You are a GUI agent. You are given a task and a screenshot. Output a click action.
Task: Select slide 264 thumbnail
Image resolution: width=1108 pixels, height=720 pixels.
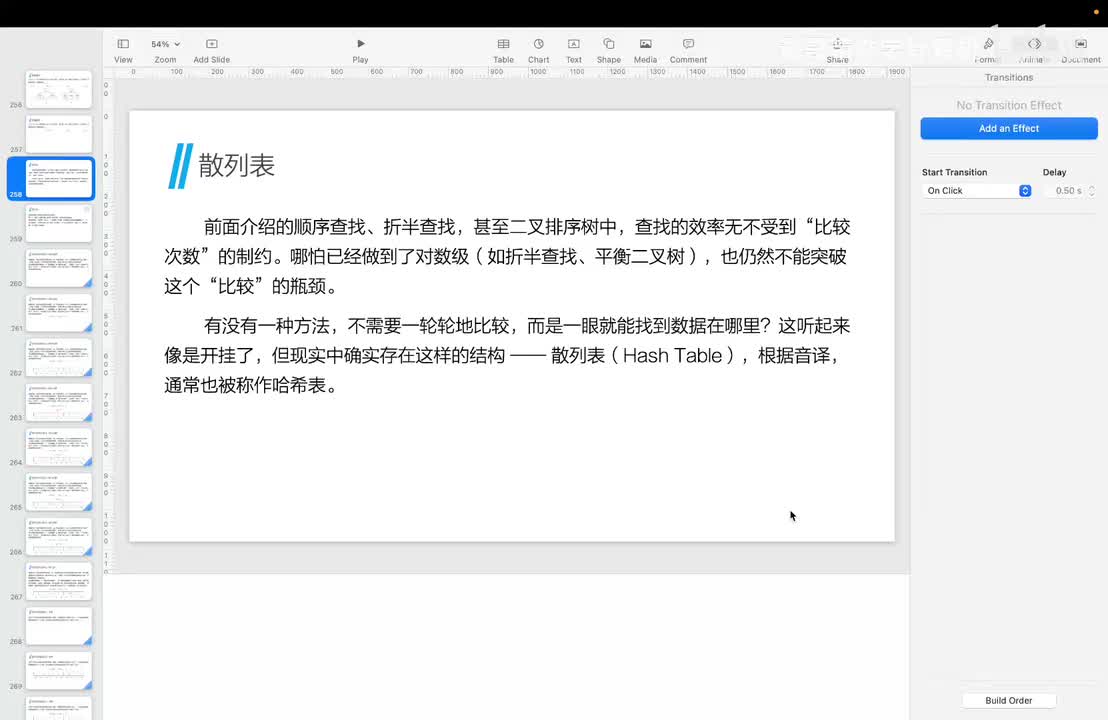click(59, 447)
